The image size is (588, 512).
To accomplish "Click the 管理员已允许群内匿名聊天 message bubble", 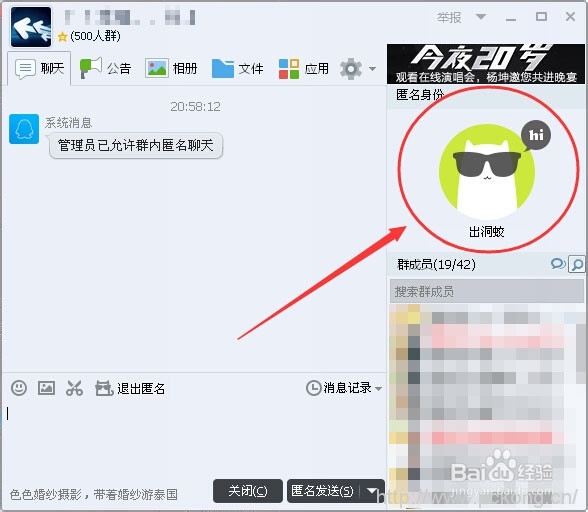I will pos(136,146).
